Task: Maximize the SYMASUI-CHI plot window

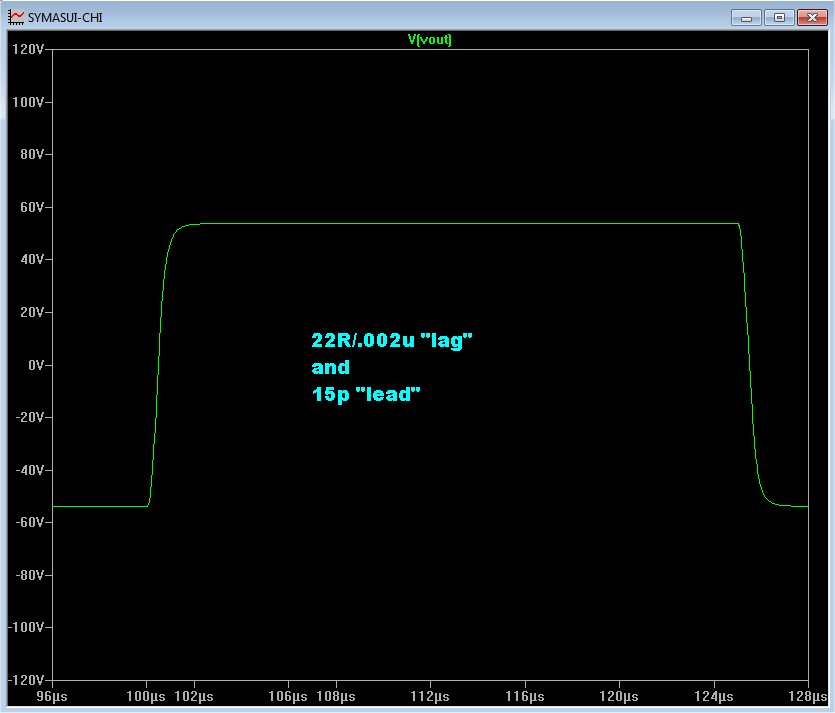Action: [779, 18]
